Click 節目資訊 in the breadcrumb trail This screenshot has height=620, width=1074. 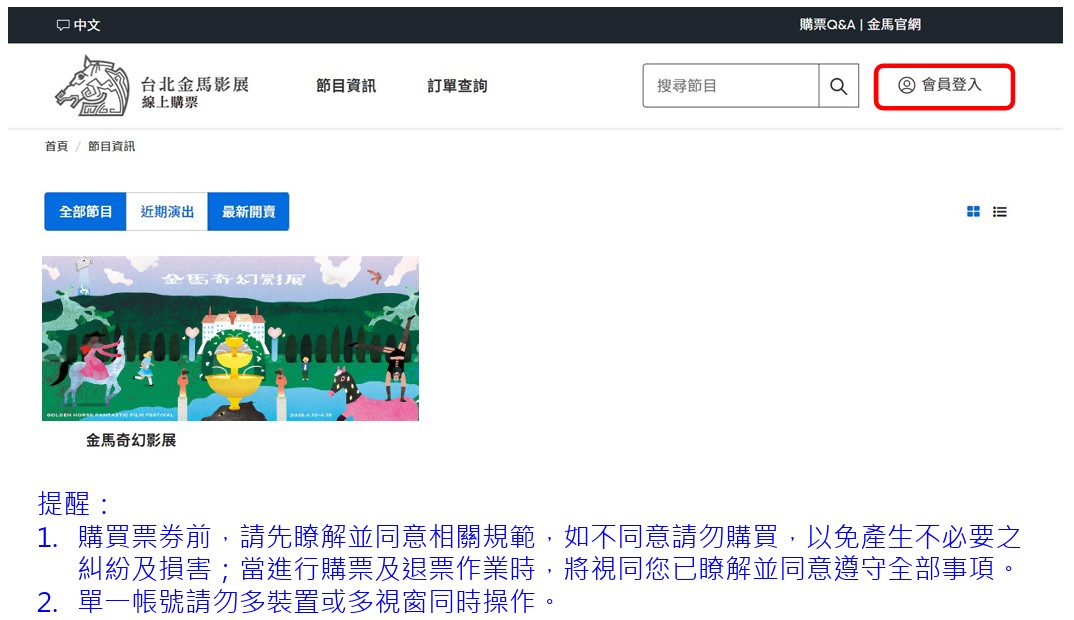111,146
